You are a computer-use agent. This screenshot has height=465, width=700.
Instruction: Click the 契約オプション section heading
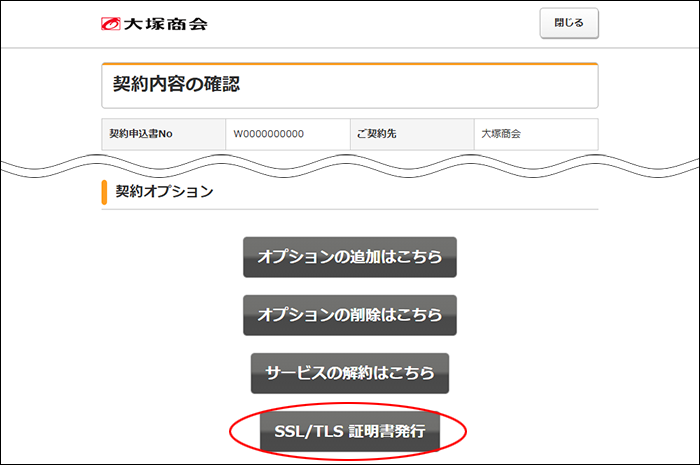(164, 191)
